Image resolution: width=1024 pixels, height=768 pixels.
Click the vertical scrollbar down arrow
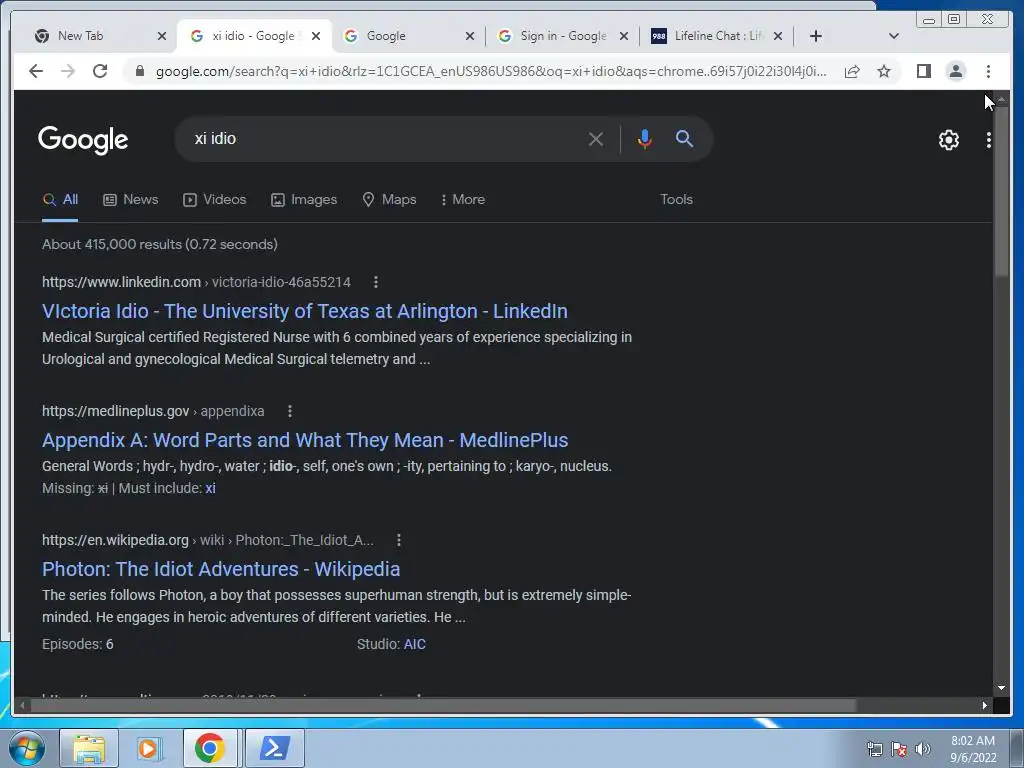(x=1001, y=688)
